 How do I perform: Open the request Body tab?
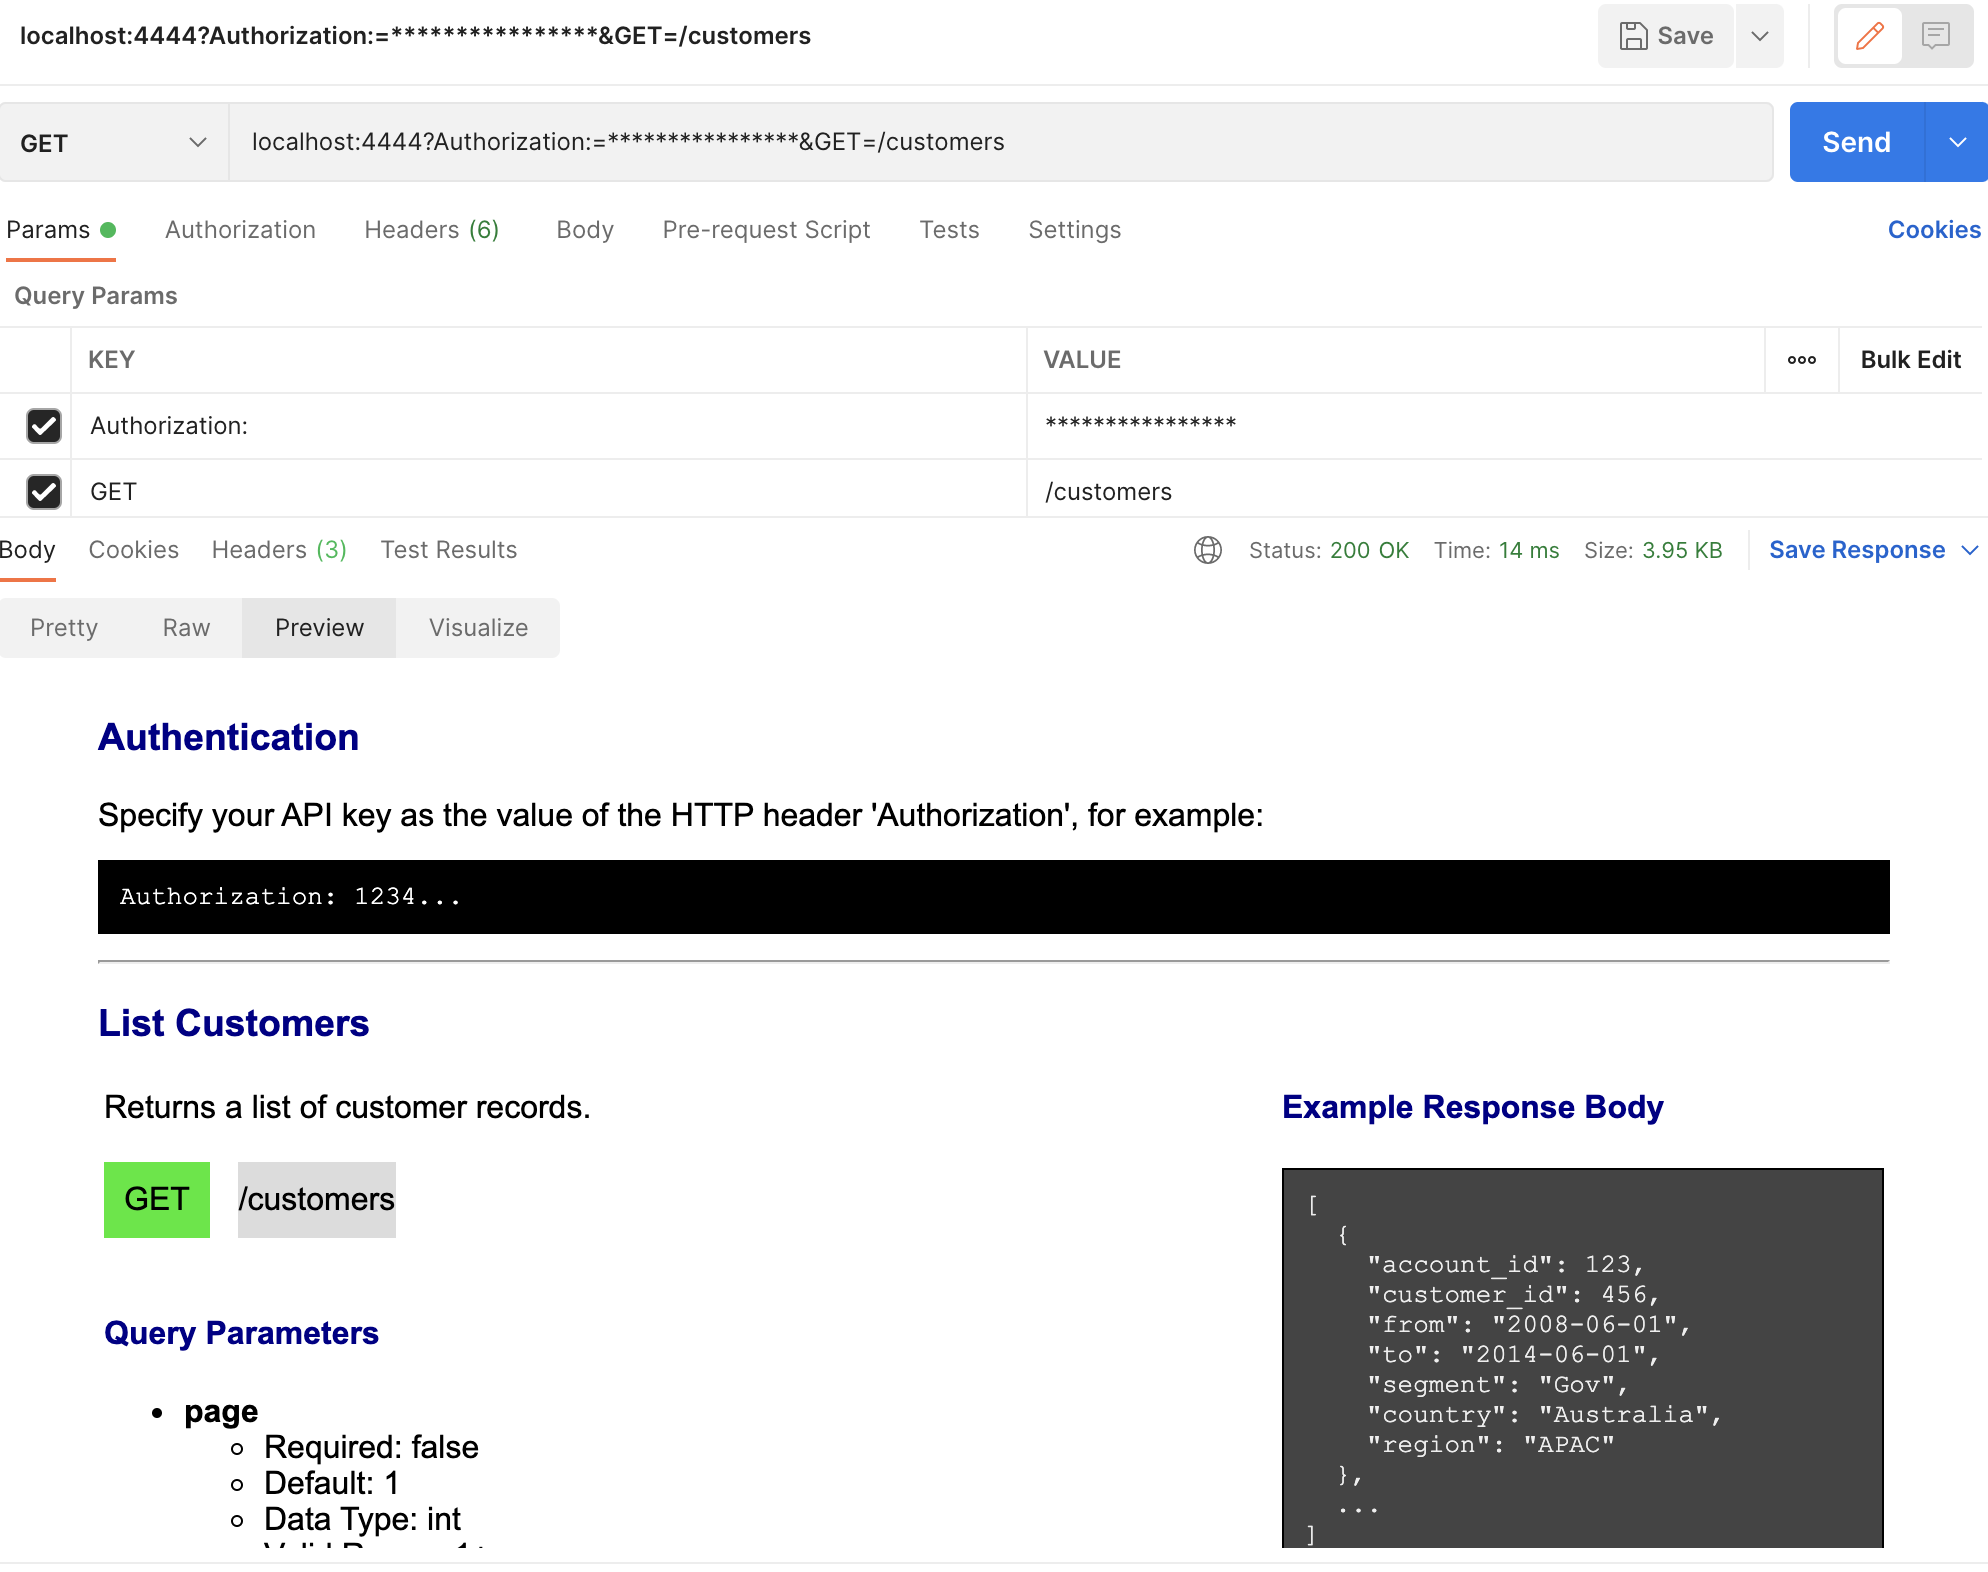point(585,230)
